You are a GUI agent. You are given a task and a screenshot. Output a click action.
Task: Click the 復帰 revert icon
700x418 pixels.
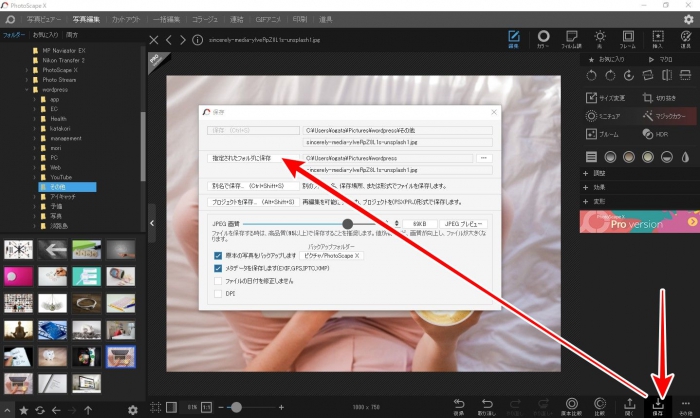click(459, 406)
